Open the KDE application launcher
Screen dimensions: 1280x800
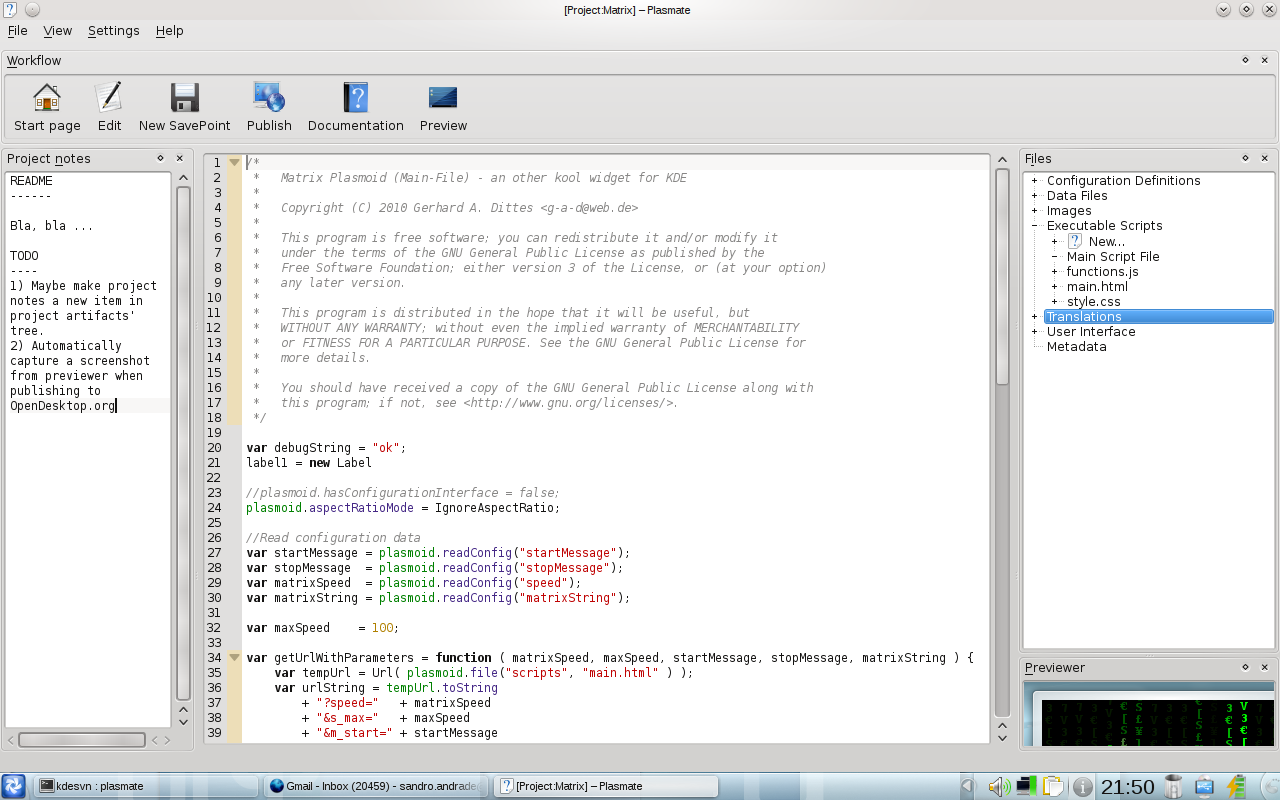(x=14, y=786)
